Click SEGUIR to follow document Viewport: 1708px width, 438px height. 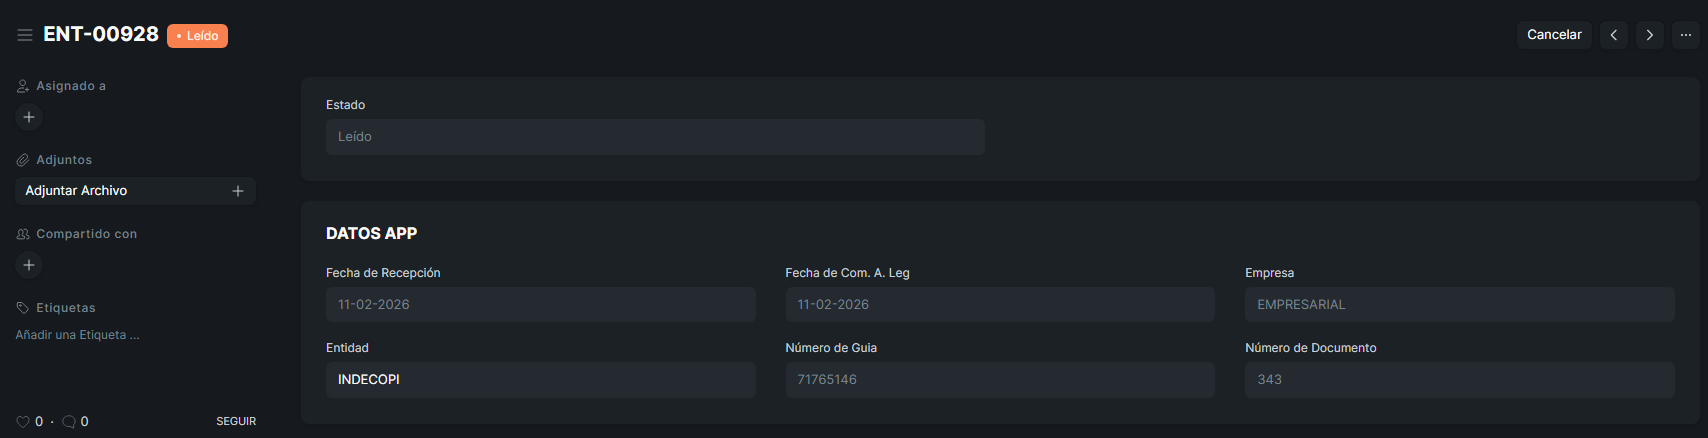(236, 422)
